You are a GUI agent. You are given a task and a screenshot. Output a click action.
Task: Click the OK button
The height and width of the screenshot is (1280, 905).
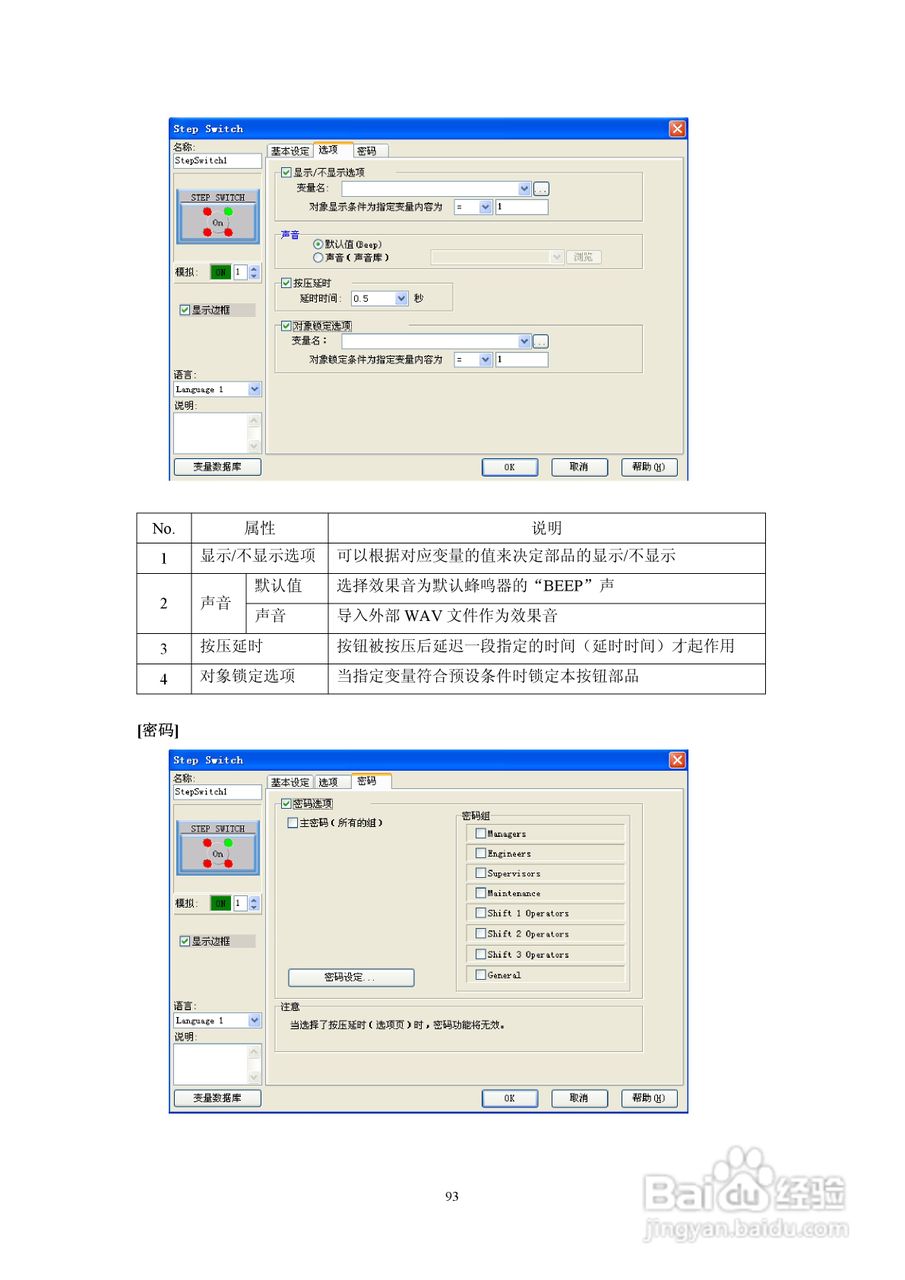pos(509,467)
